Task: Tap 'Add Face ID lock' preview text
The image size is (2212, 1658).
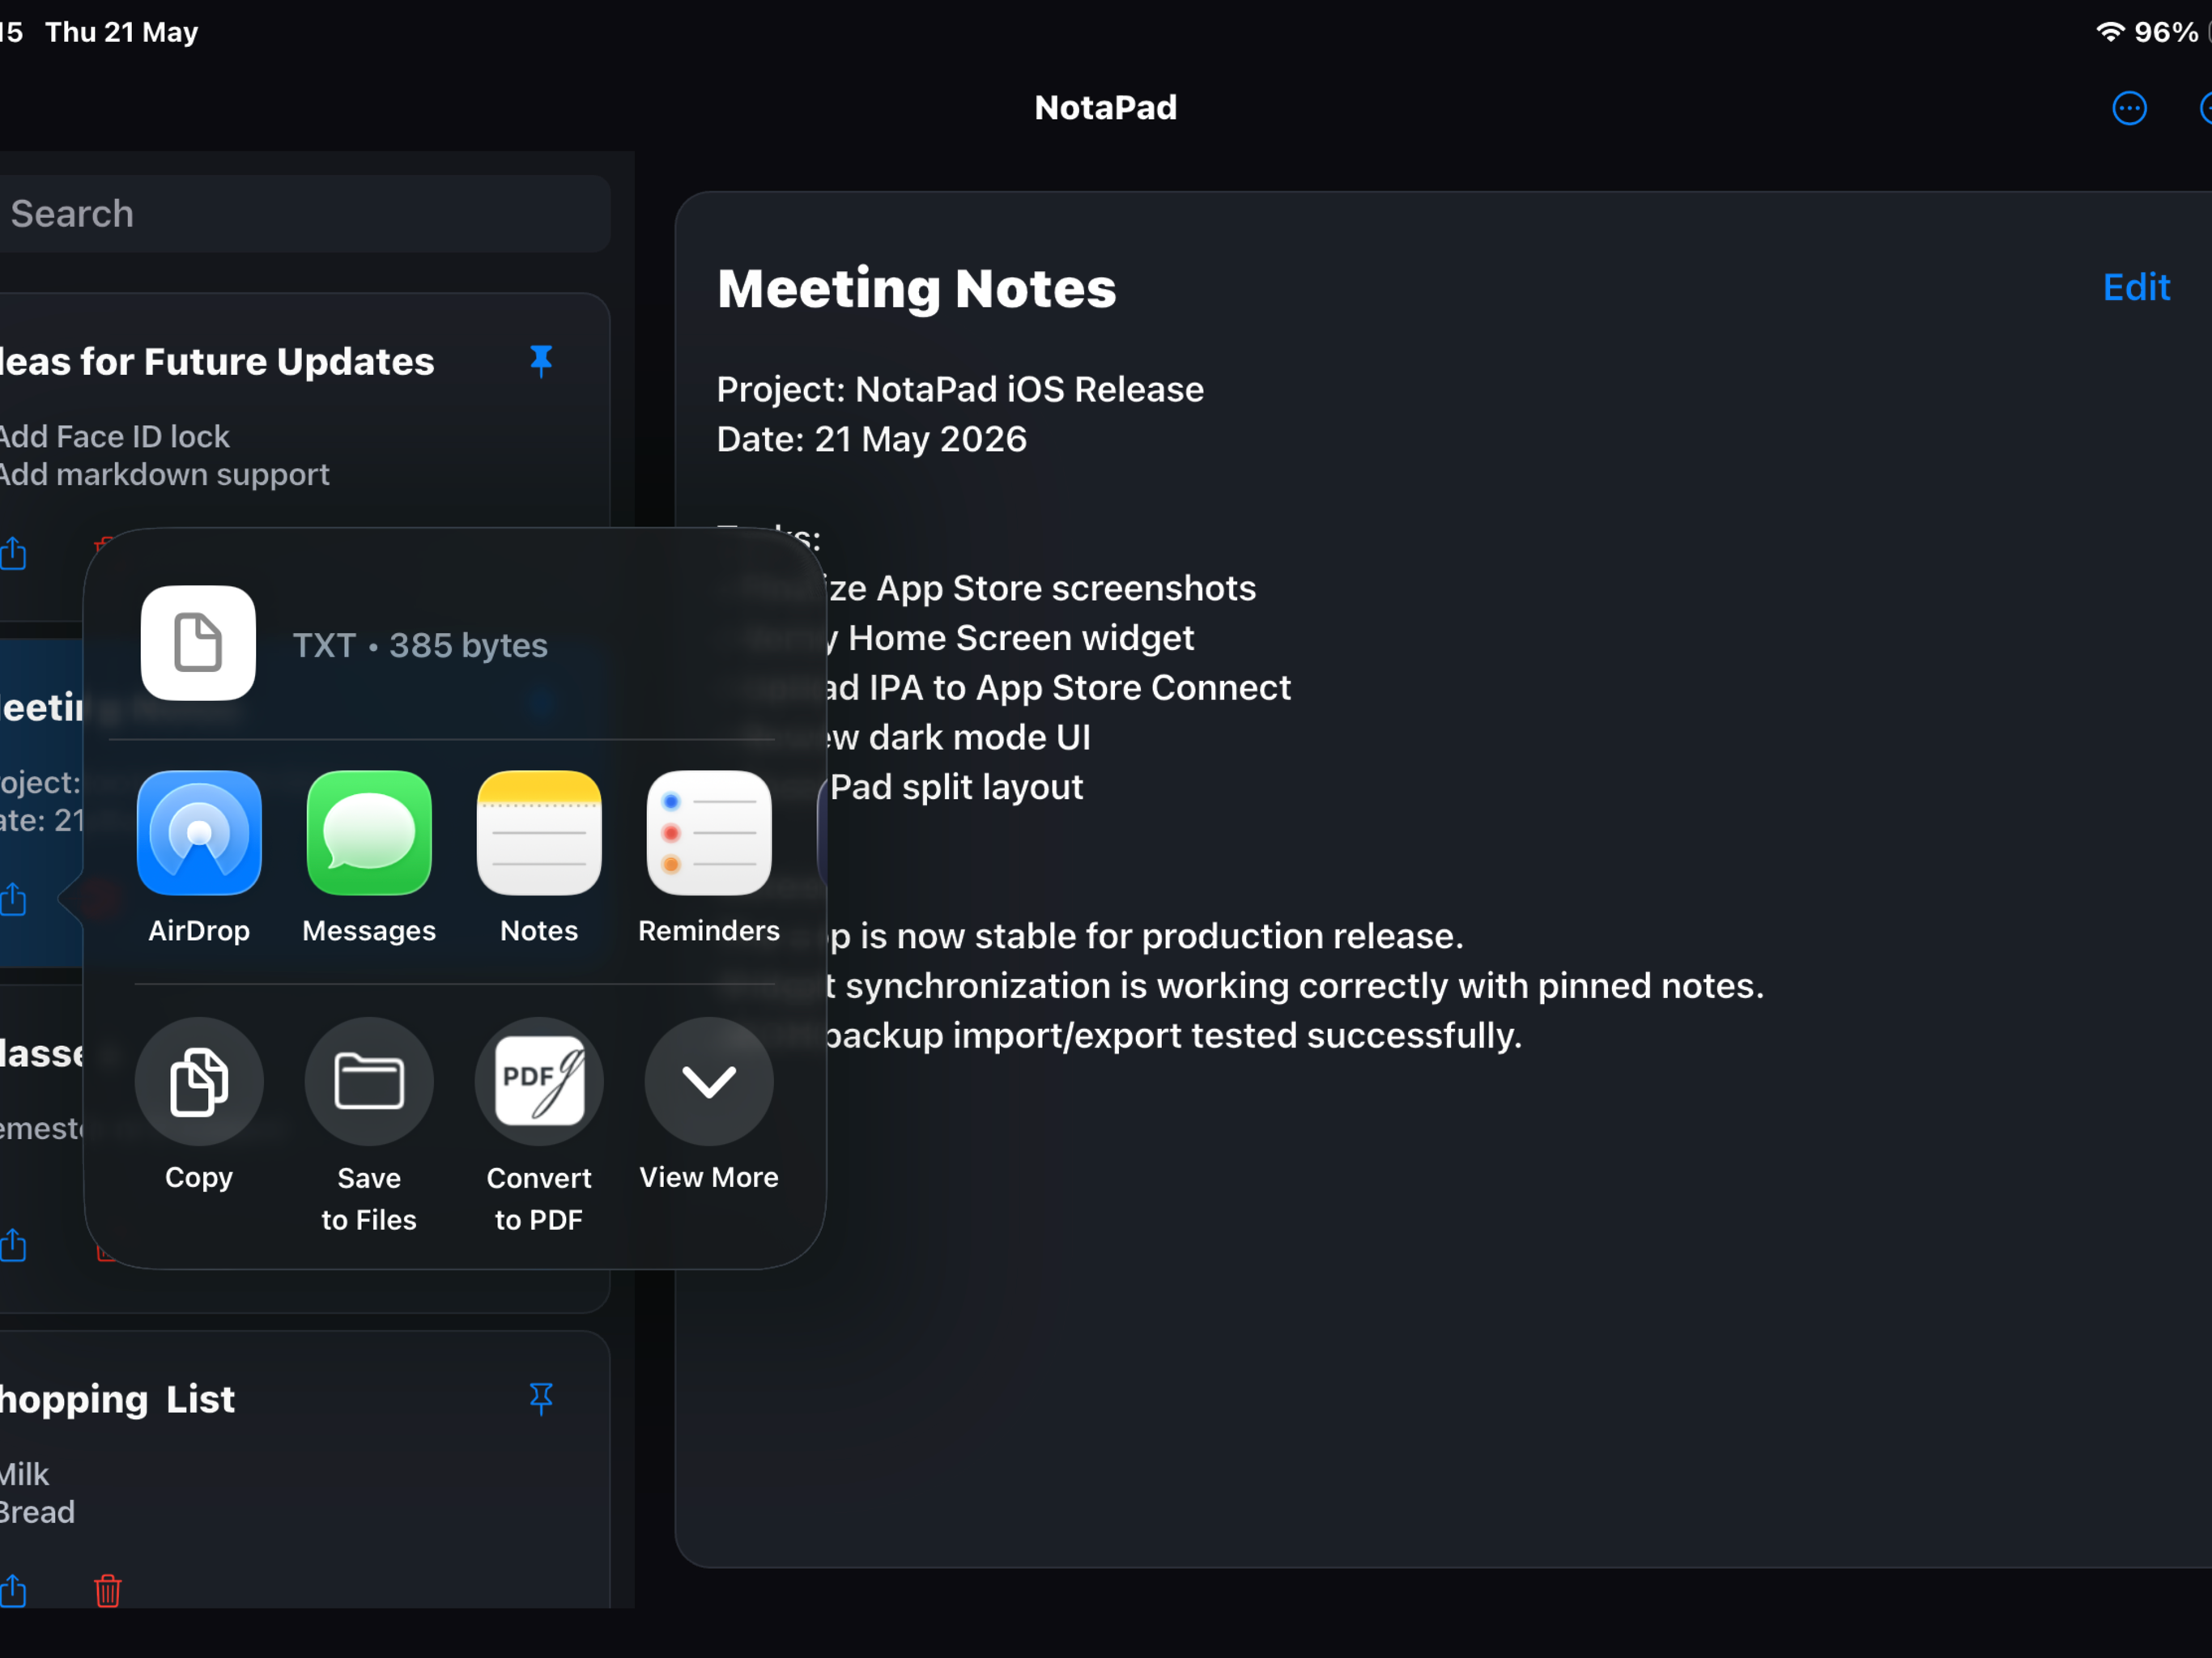Action: tap(114, 436)
